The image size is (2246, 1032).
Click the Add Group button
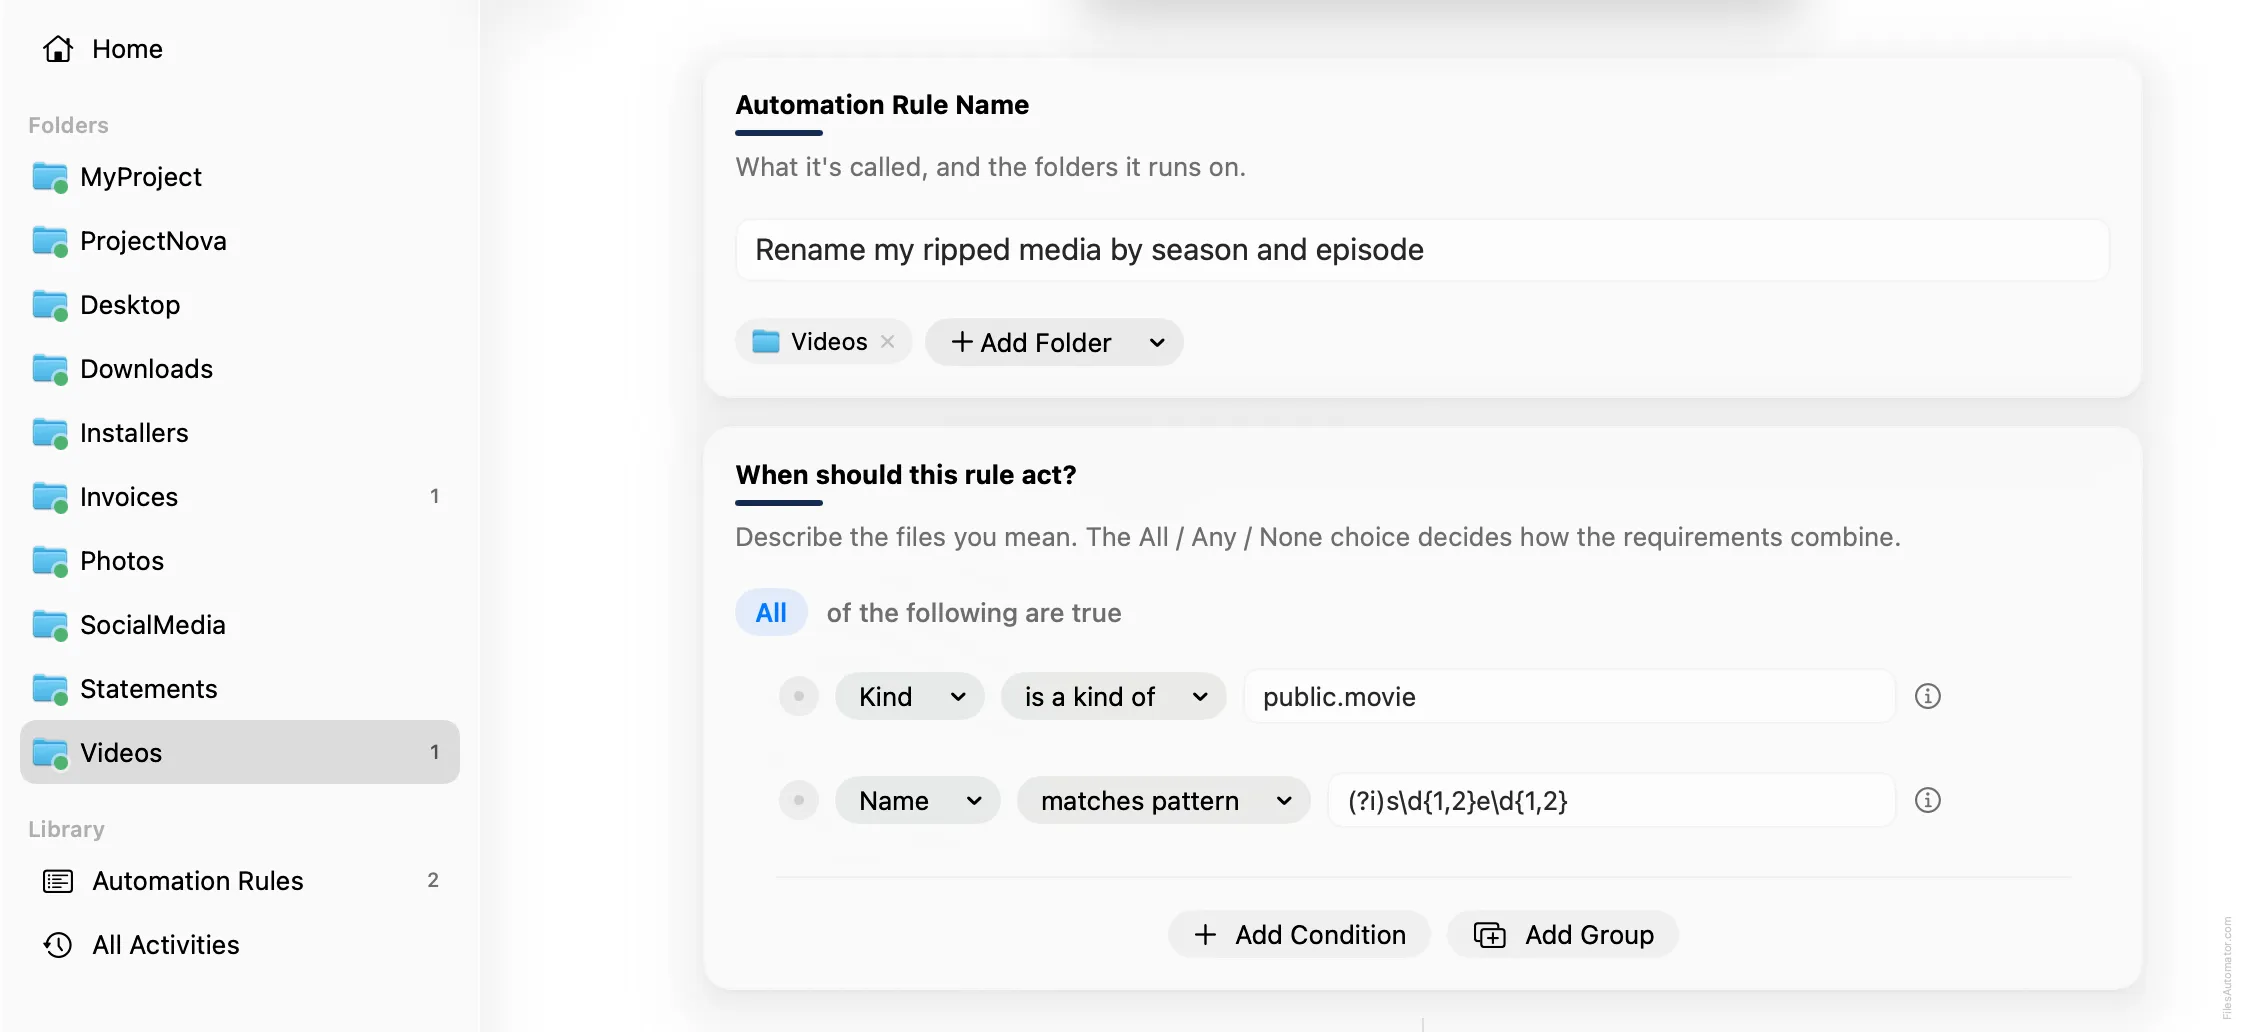[x=1563, y=935]
